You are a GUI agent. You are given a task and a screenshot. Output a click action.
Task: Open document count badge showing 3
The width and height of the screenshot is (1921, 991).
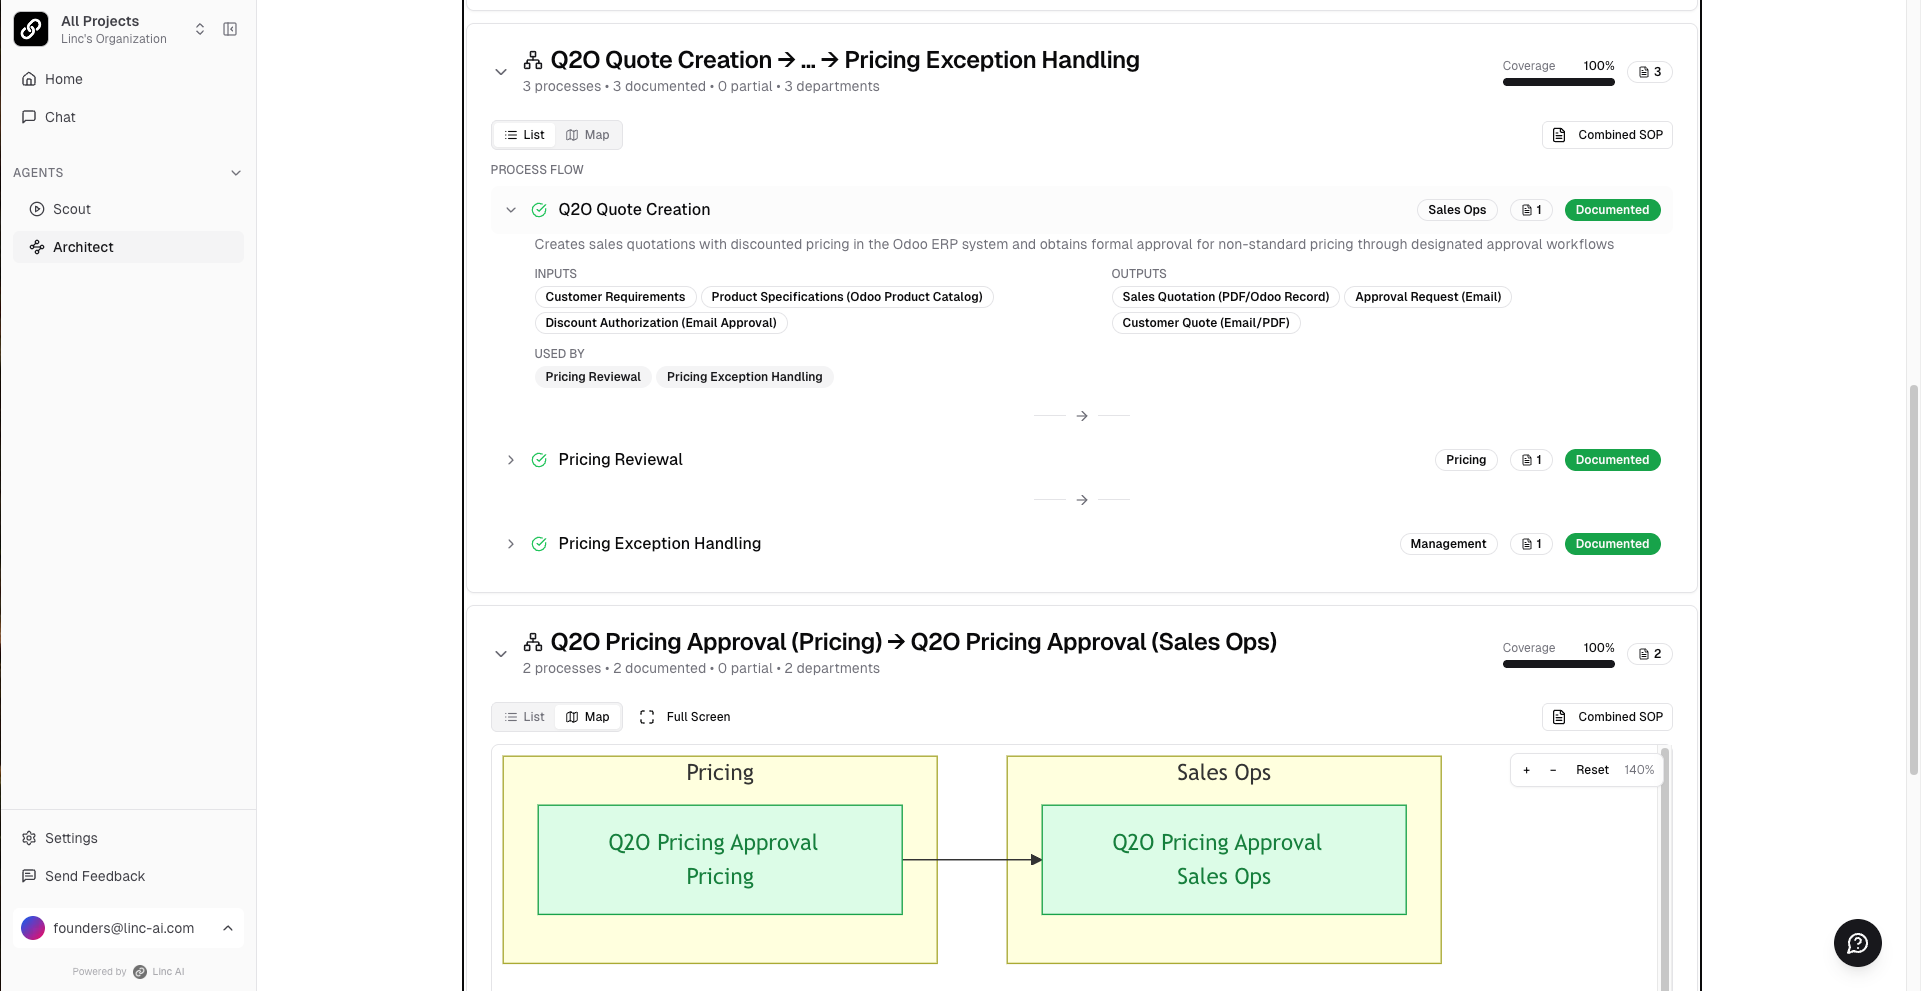(1650, 72)
